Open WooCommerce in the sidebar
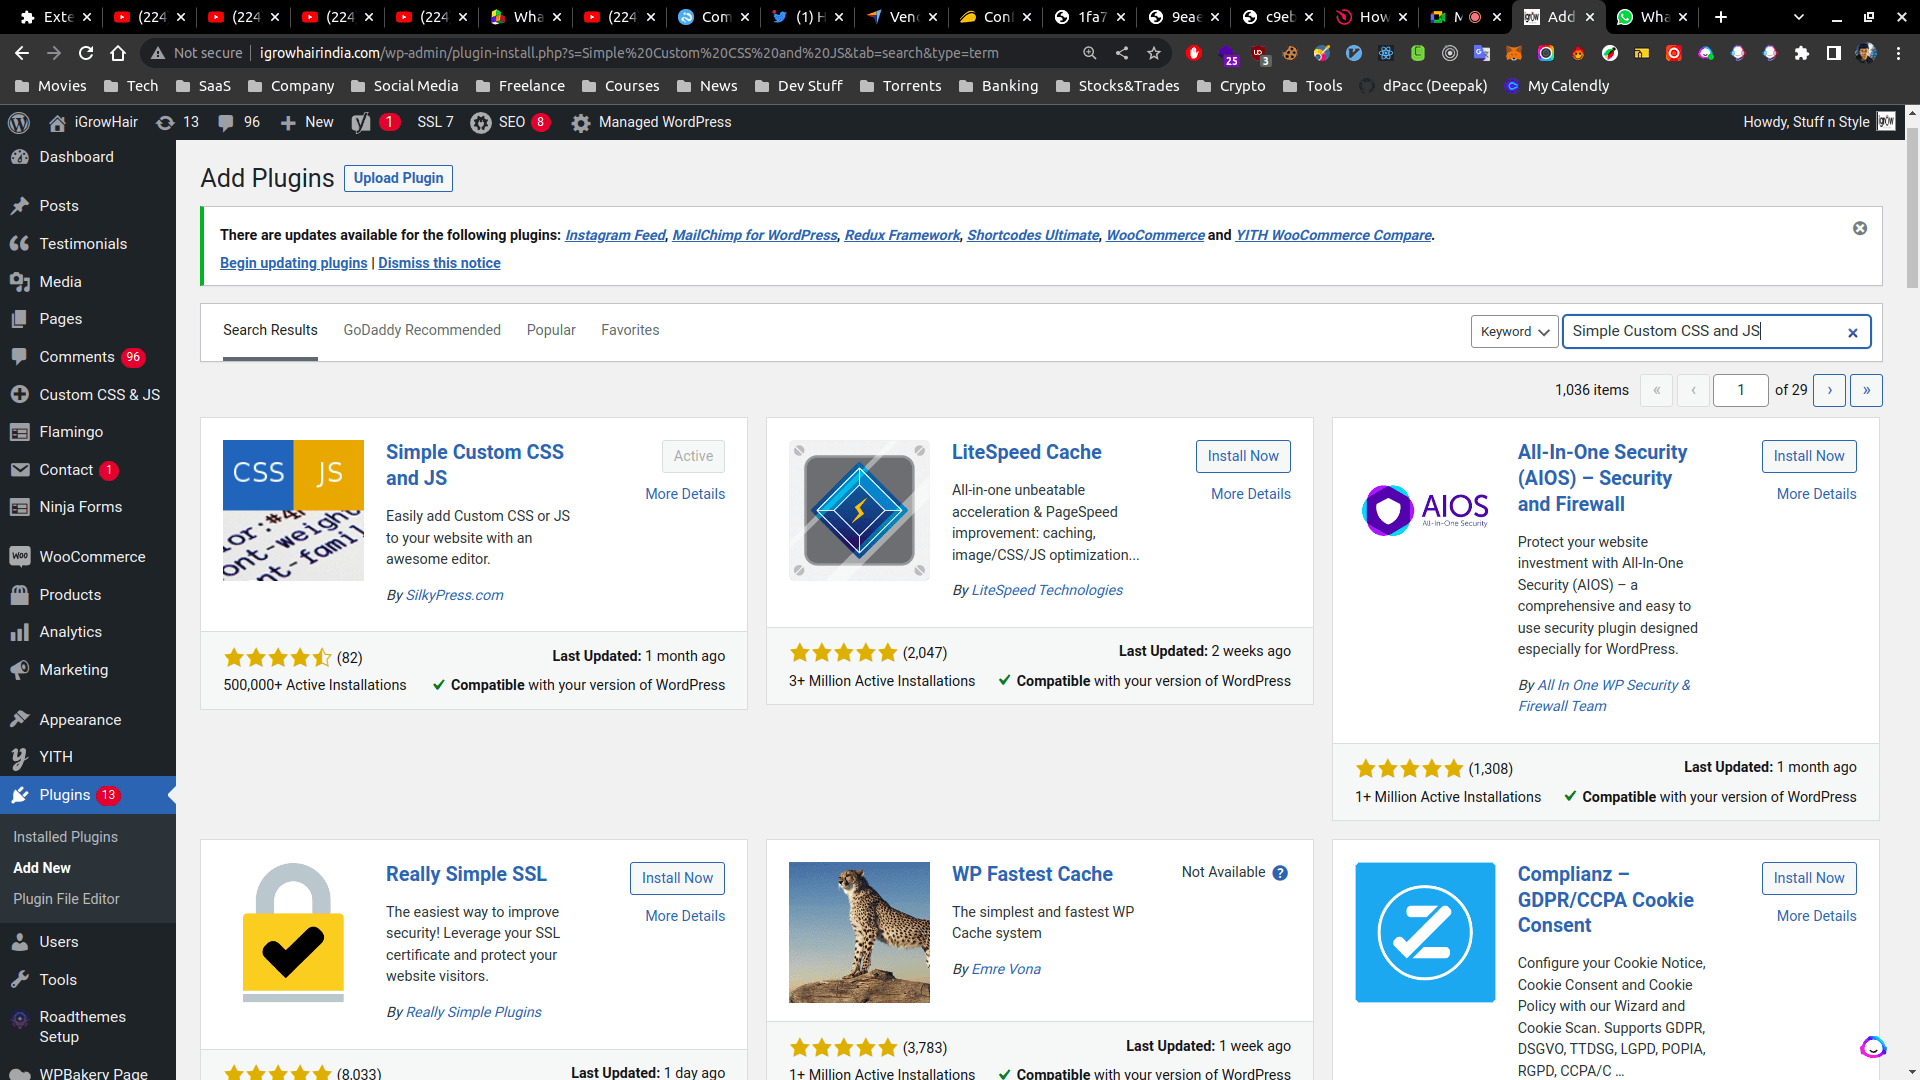Image resolution: width=1920 pixels, height=1080 pixels. (x=92, y=557)
